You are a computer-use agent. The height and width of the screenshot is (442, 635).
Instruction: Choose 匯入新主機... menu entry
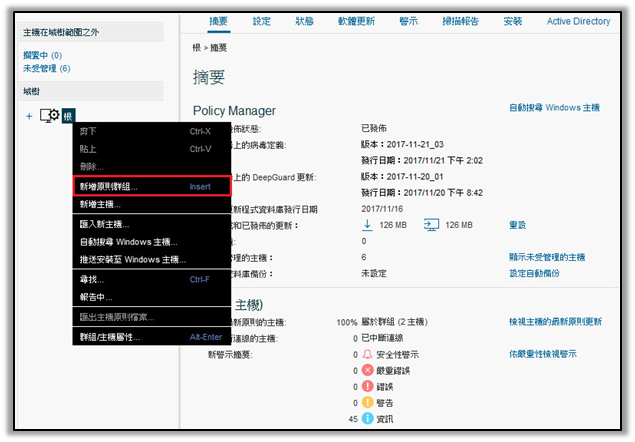tap(152, 224)
